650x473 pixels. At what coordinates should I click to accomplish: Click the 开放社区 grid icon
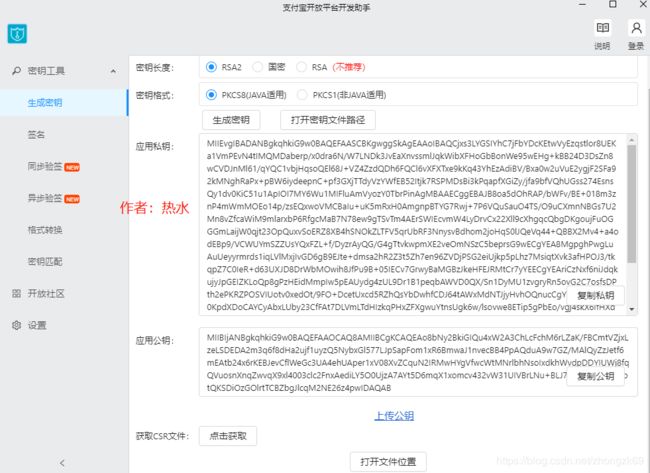17,294
